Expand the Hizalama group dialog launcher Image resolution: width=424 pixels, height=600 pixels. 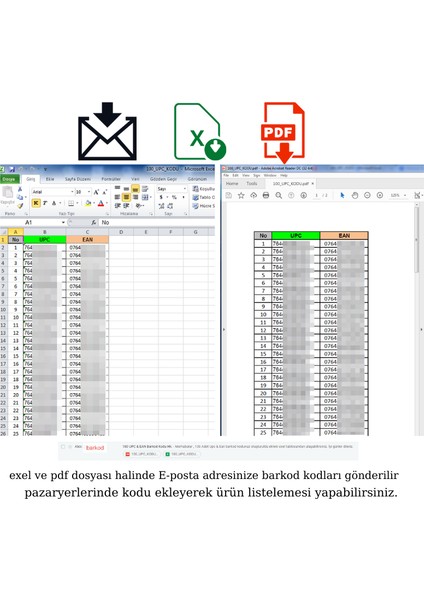151,214
